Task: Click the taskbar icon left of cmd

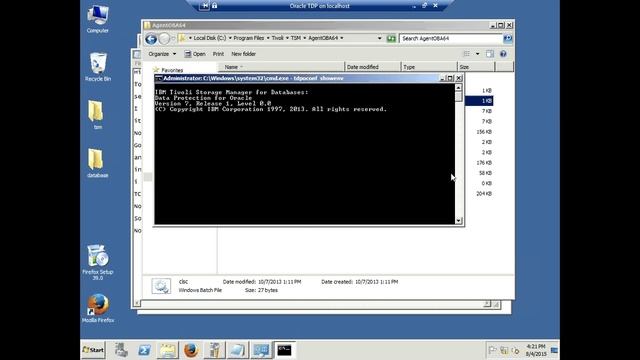Action: click(261, 350)
